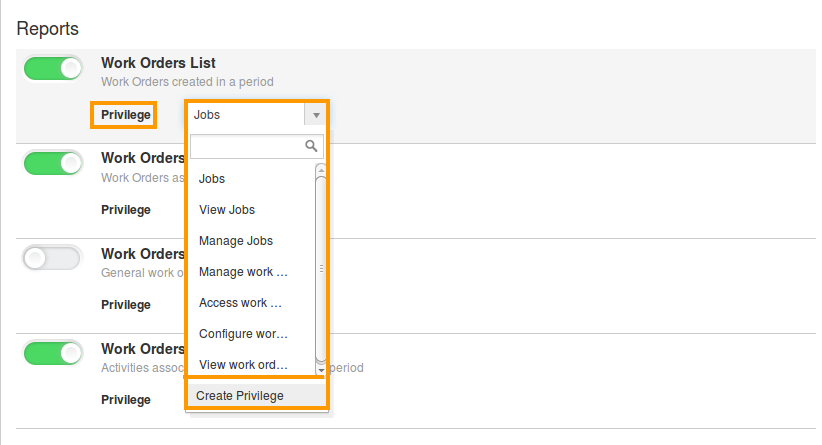
Task: Click the privilege search input field
Action: click(x=257, y=146)
